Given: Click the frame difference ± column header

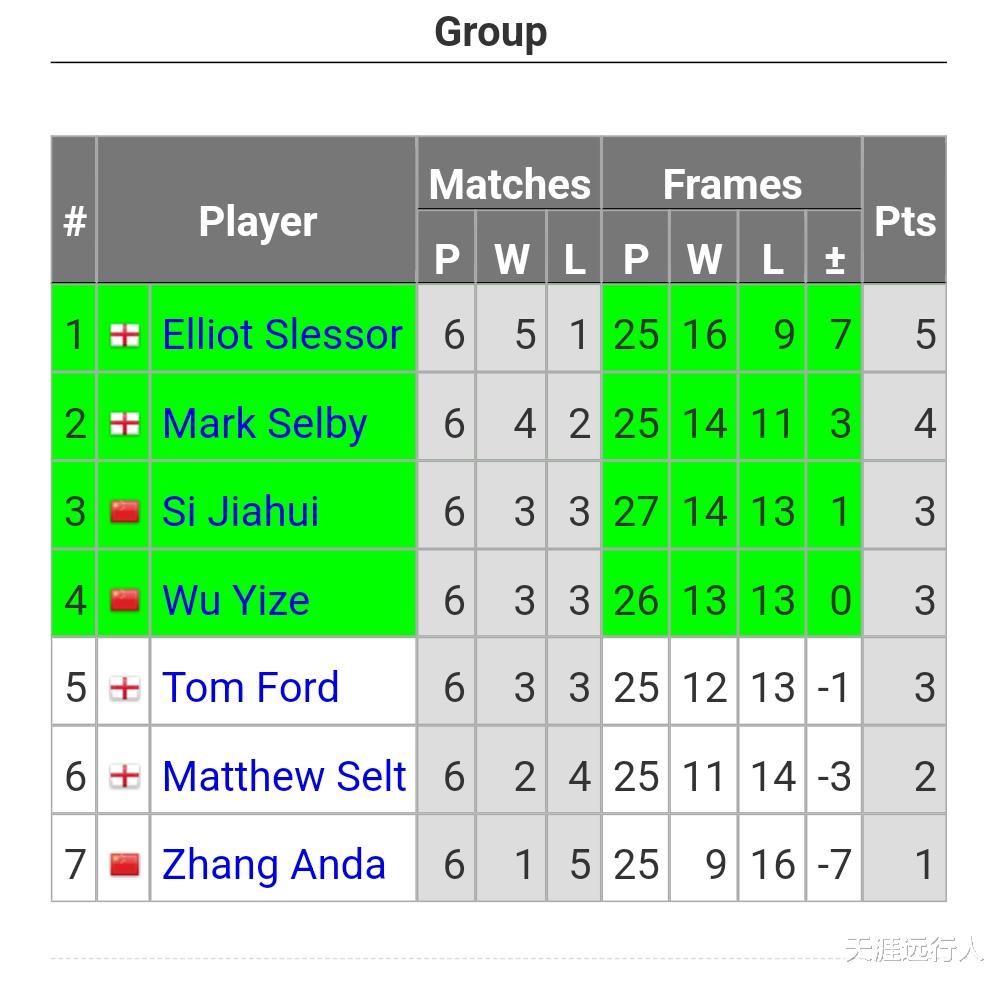Looking at the screenshot, I should pyautogui.click(x=834, y=260).
